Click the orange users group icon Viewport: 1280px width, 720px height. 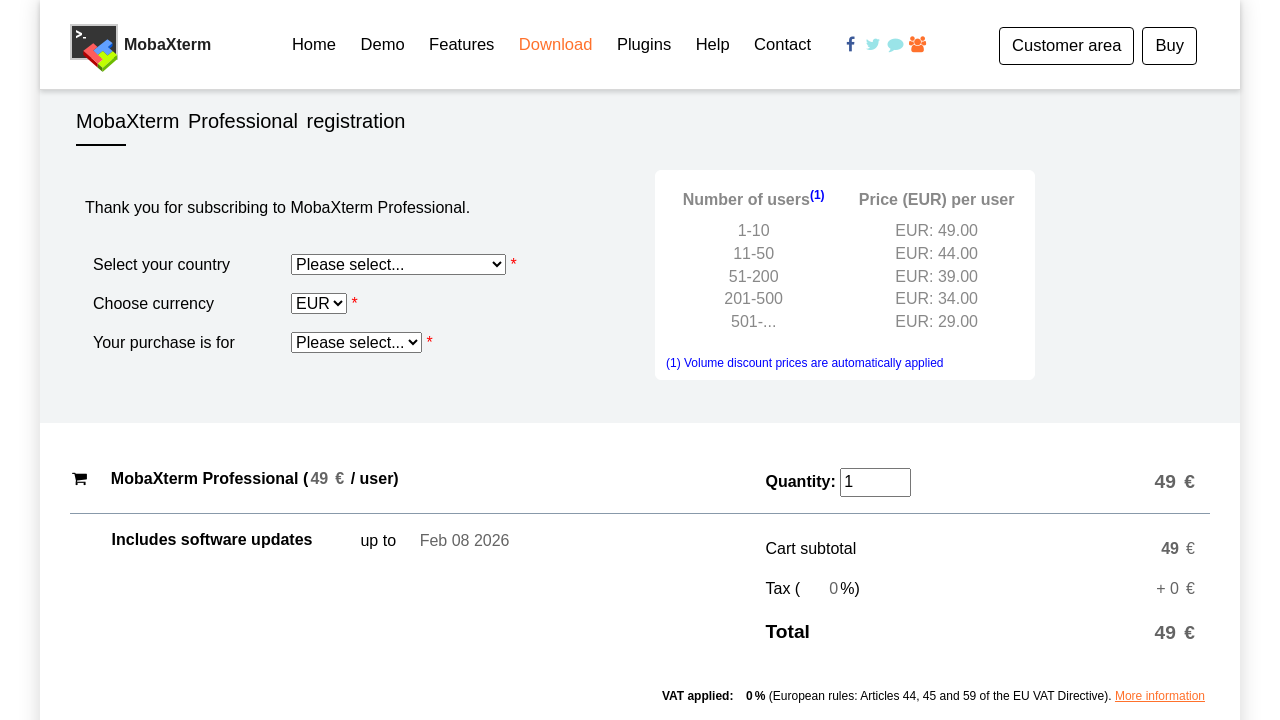917,44
